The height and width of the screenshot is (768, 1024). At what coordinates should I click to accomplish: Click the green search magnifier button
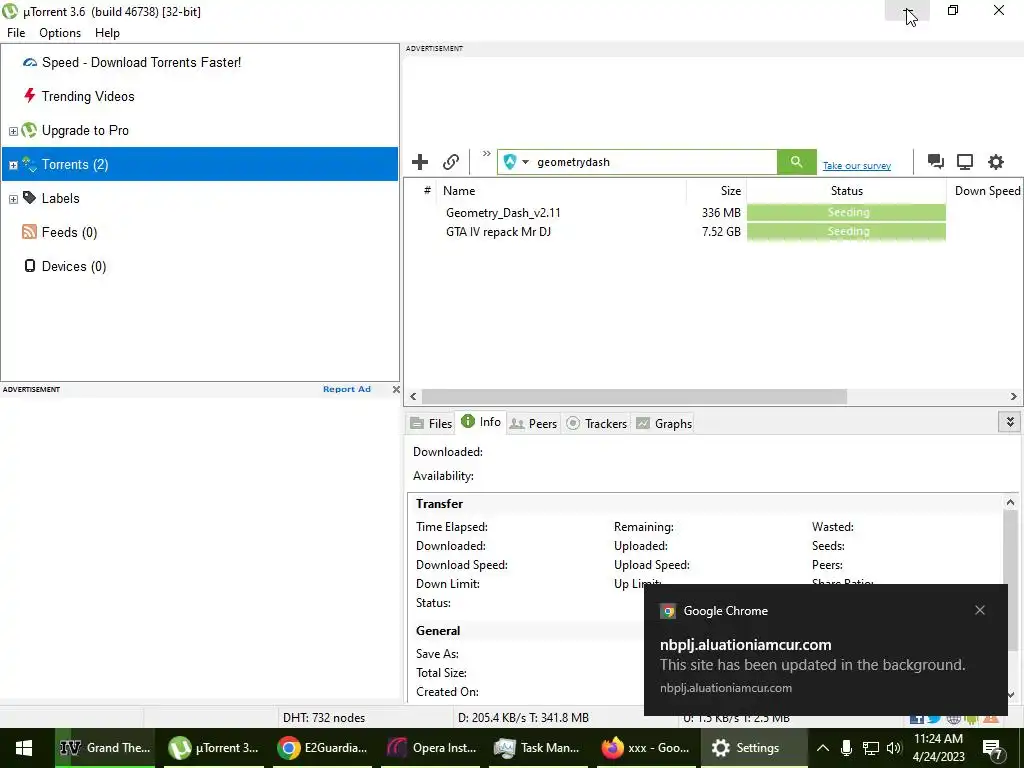pyautogui.click(x=796, y=162)
